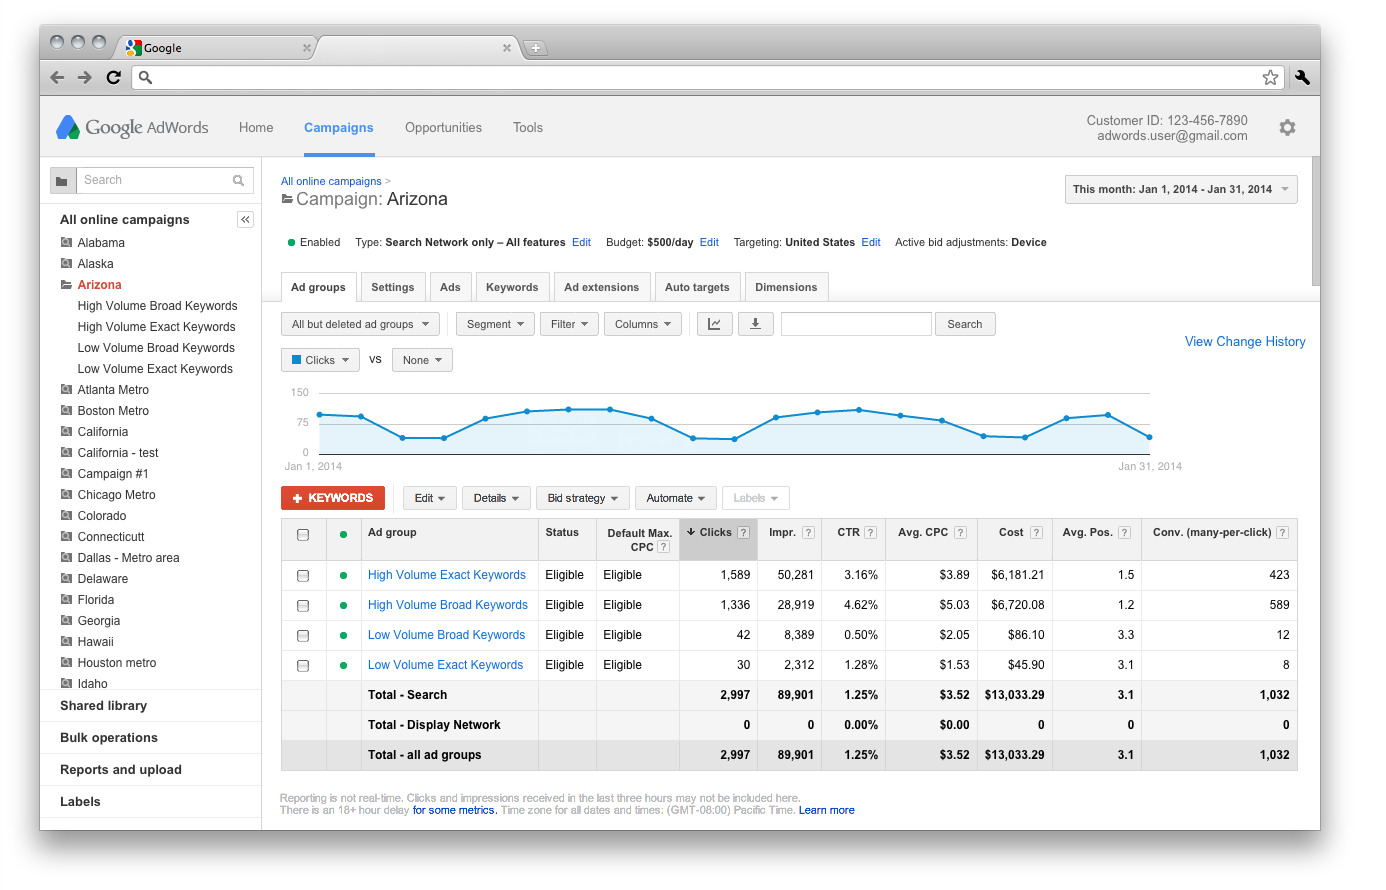Click the download report icon
This screenshot has width=1386, height=890.
coord(755,323)
